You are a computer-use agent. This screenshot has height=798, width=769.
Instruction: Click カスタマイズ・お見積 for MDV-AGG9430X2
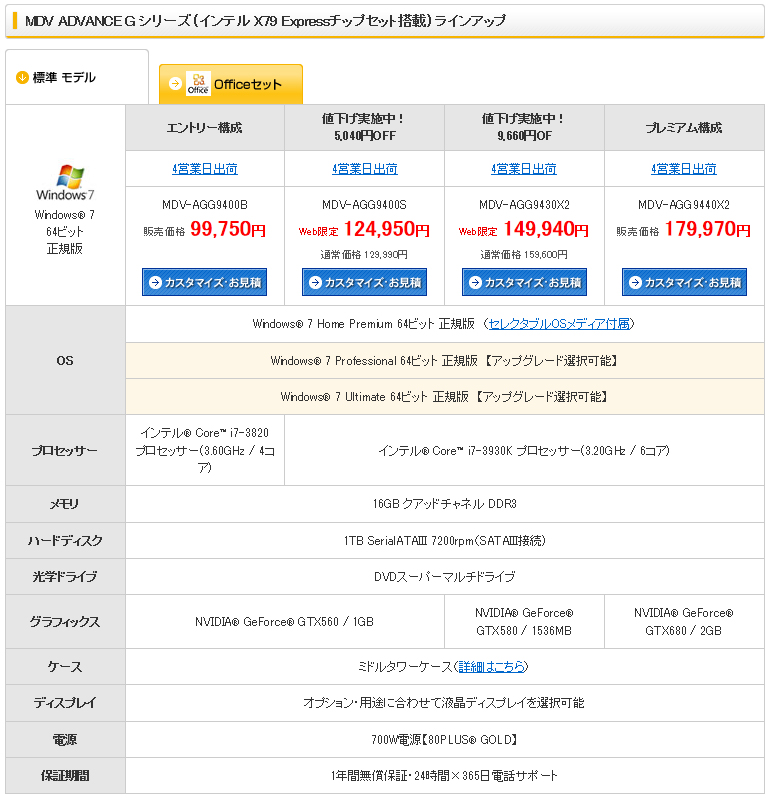[524, 282]
